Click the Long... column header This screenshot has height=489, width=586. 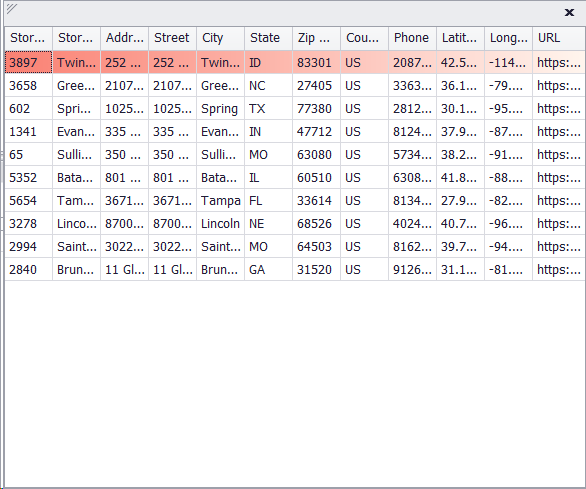click(x=508, y=38)
